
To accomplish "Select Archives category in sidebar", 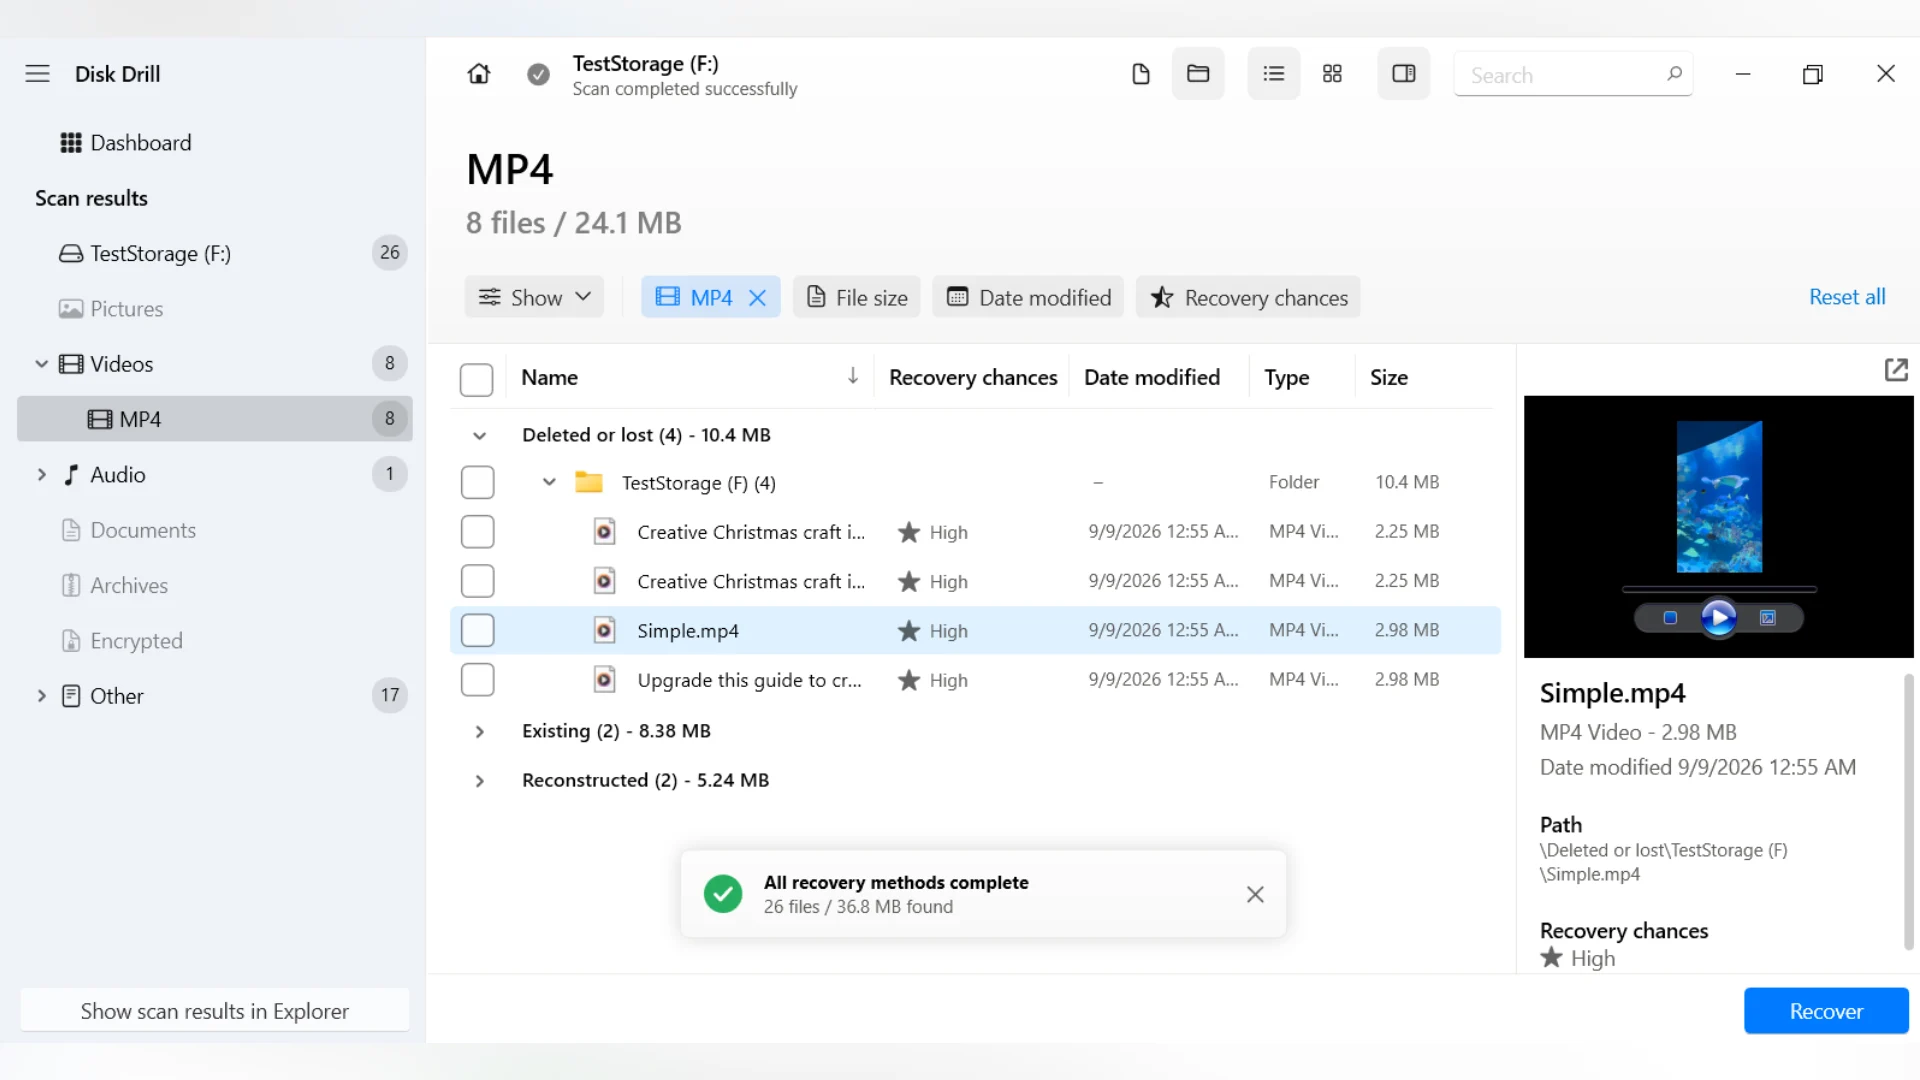I will [x=214, y=585].
